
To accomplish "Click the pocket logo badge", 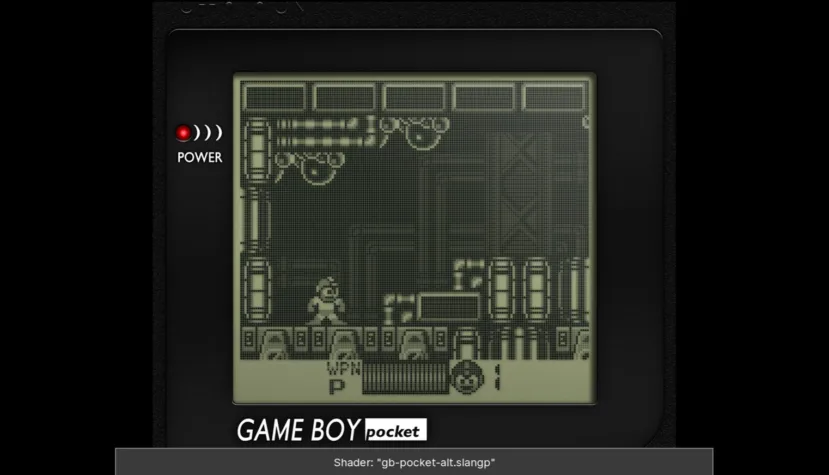I will pos(396,431).
